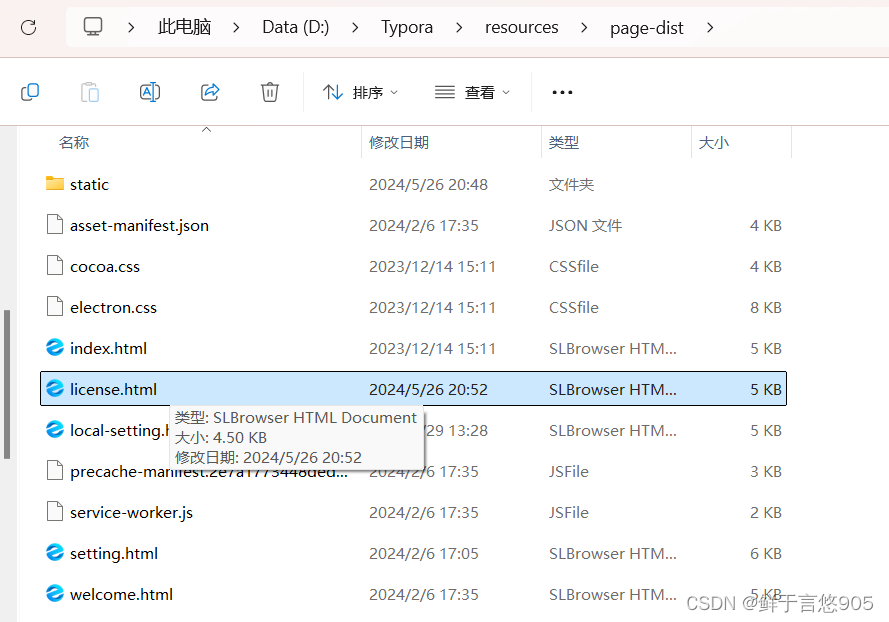
Task: Select the static folder name
Action: pos(89,184)
